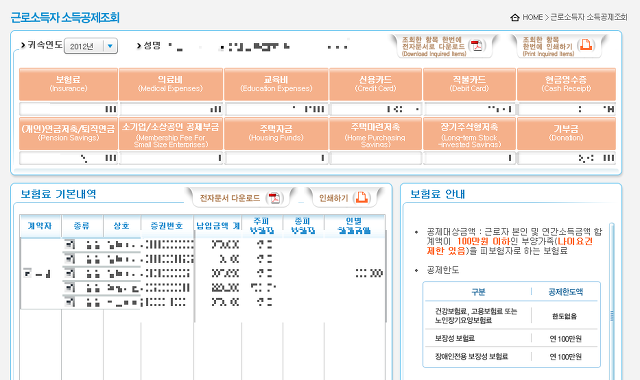Screen dimensions: 640x380
Task: Click the 보장성 보험료 row label
Action: pos(455,338)
